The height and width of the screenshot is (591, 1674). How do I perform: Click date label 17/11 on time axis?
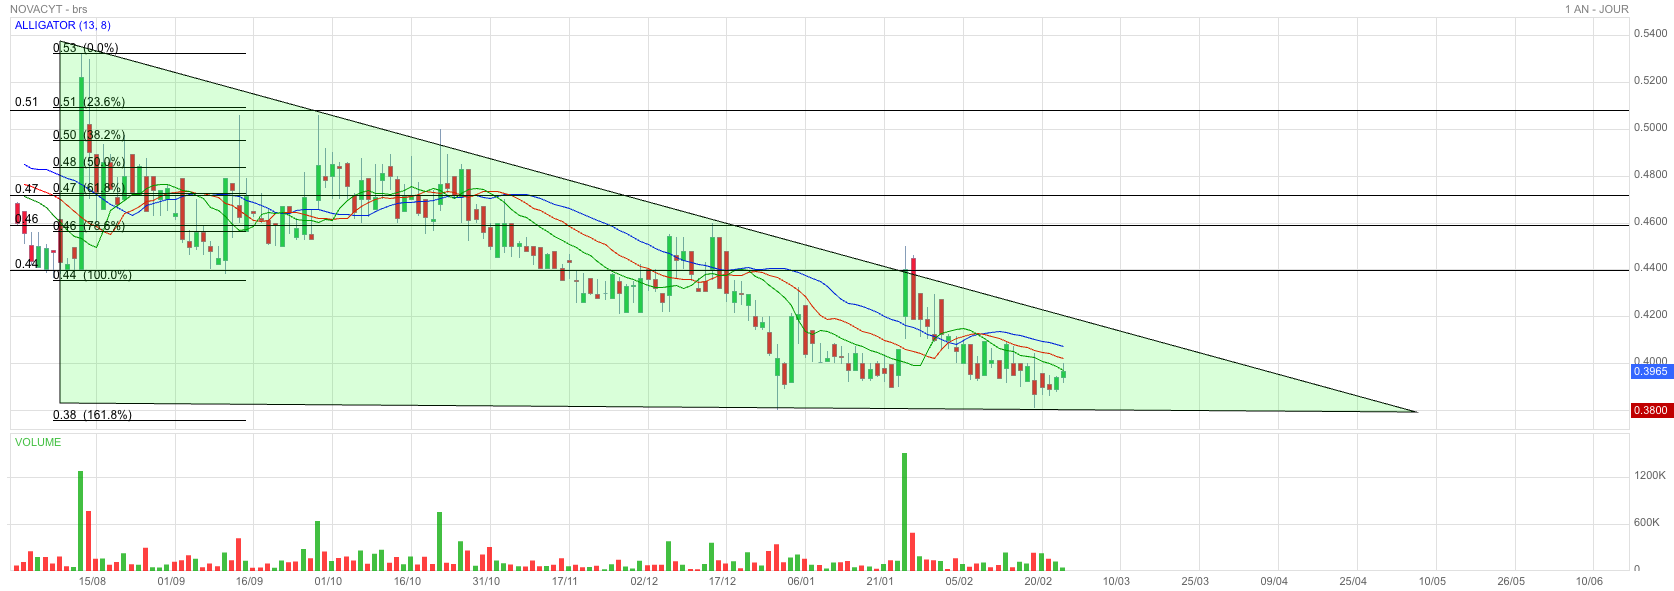565,581
